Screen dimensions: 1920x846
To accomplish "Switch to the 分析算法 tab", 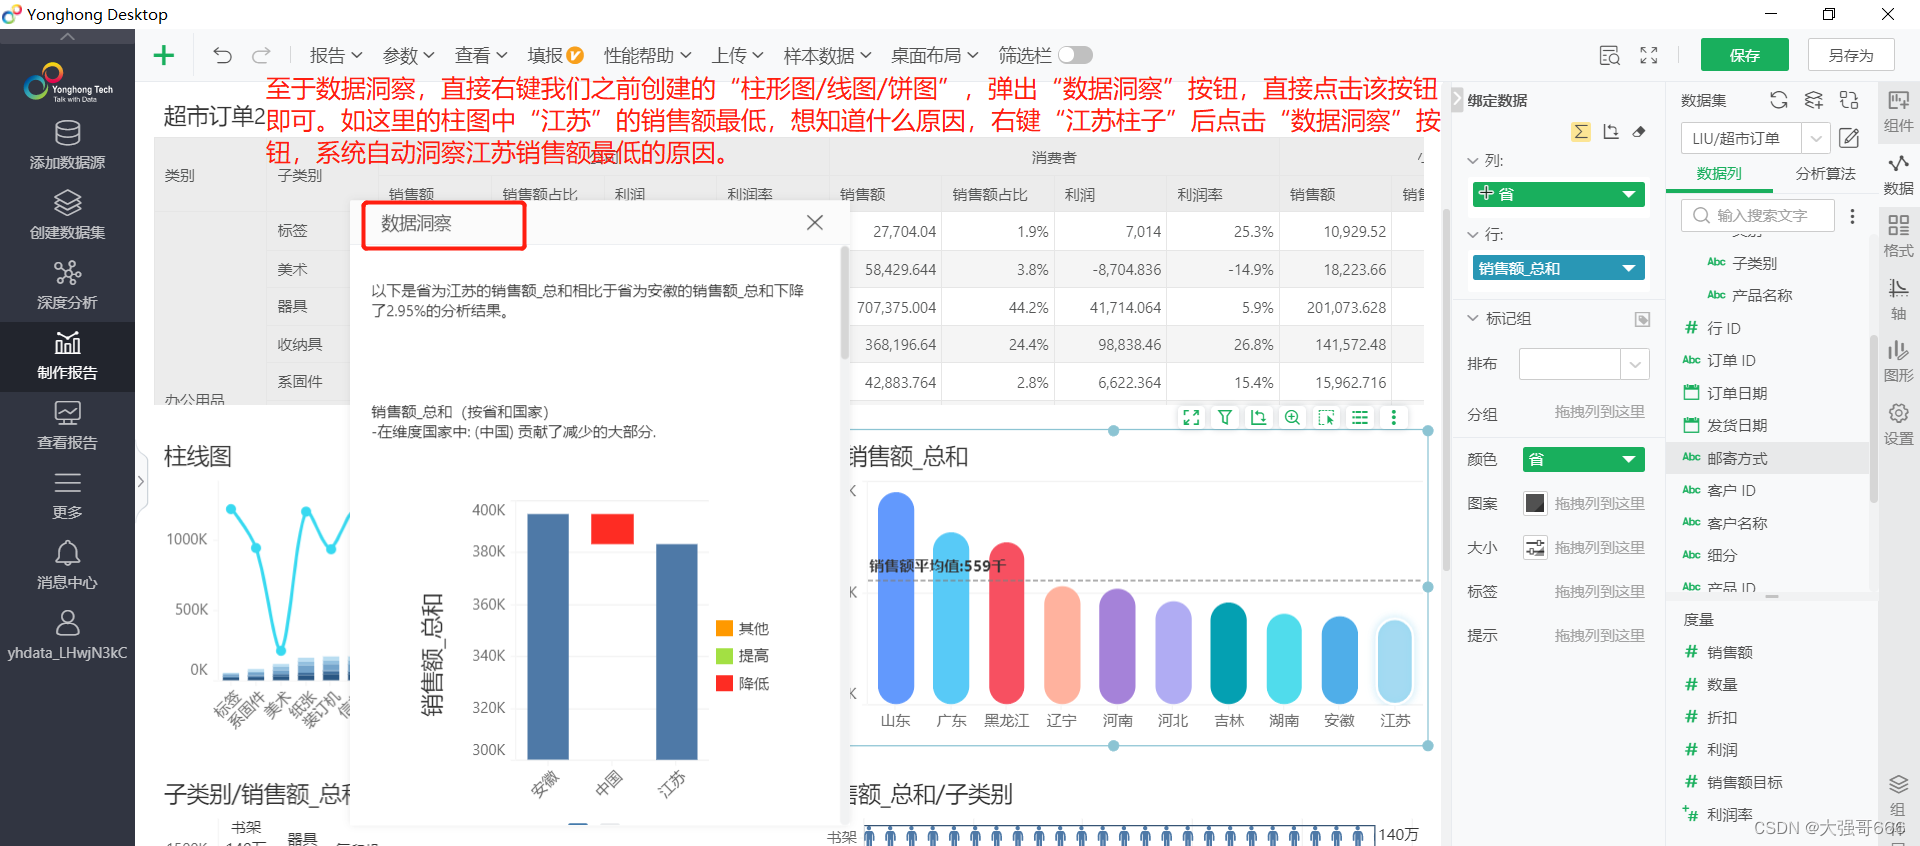I will (x=1825, y=173).
